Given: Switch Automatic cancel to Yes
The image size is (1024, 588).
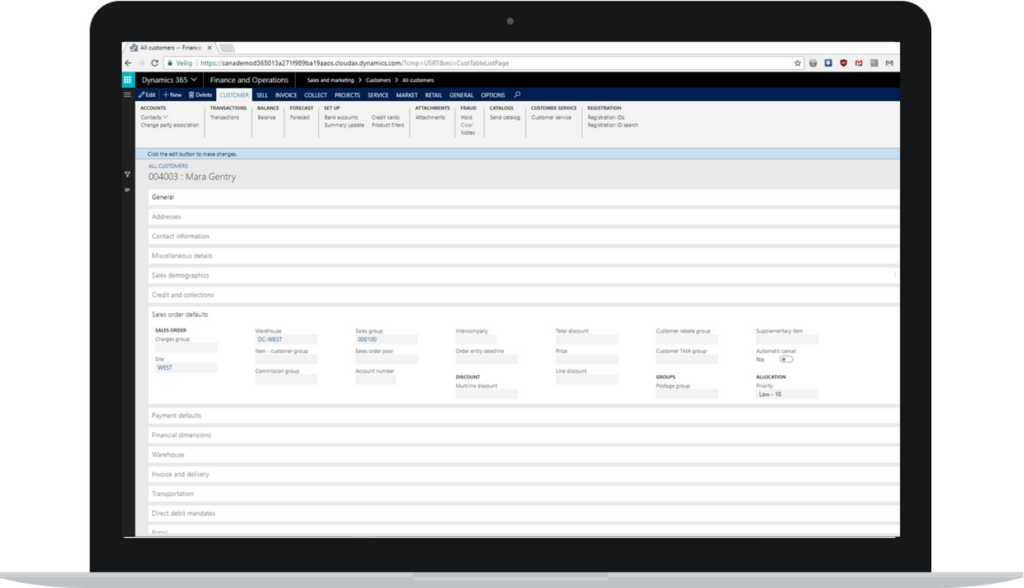Looking at the screenshot, I should click(786, 359).
